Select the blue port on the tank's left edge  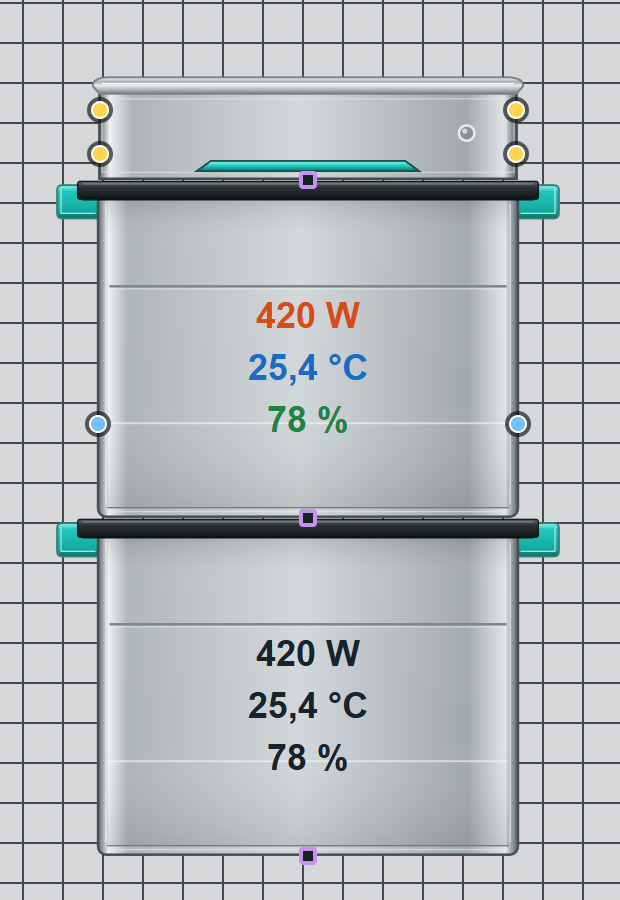pos(98,424)
